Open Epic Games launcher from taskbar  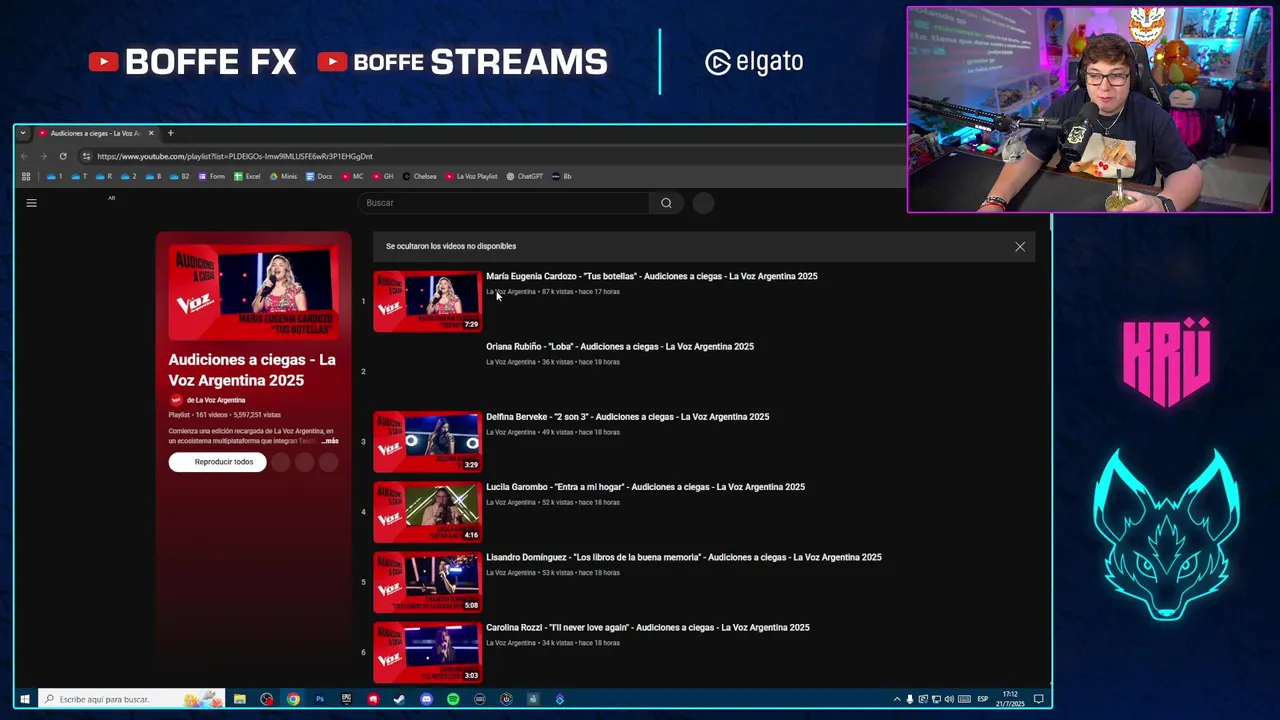[346, 699]
